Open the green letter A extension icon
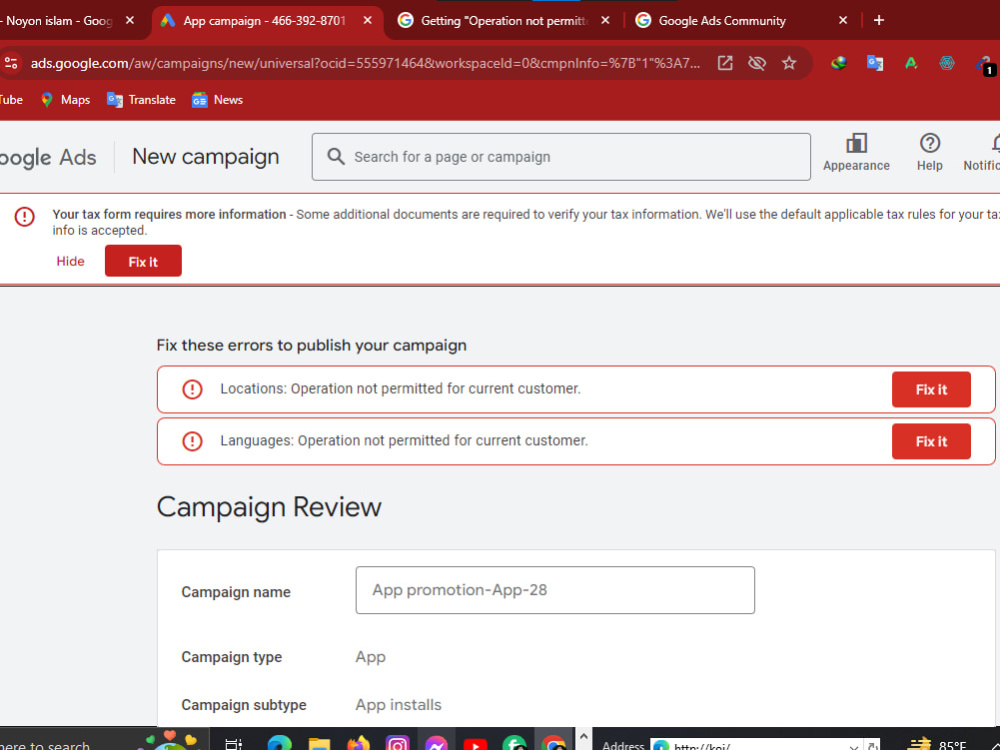This screenshot has width=1000, height=750. click(x=911, y=62)
